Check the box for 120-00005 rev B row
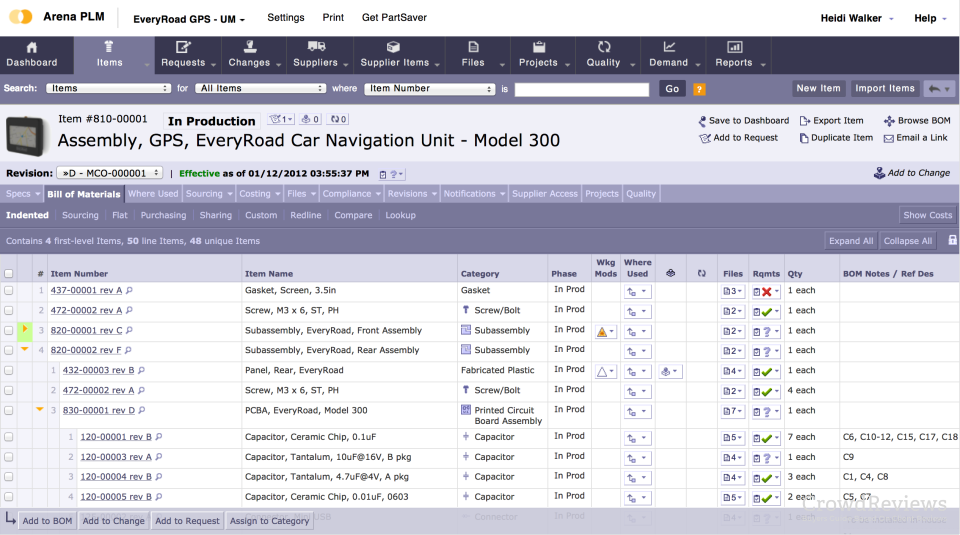 9,496
